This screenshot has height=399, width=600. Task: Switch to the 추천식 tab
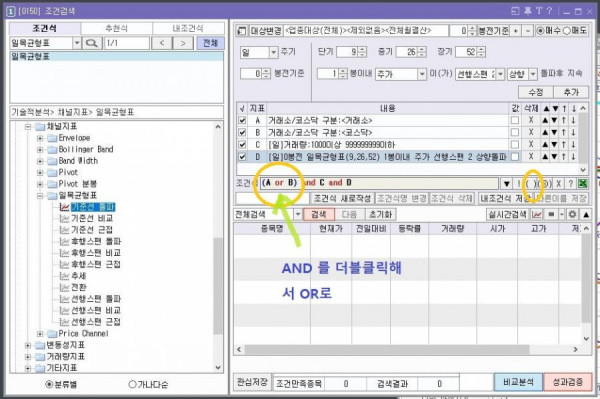pos(116,28)
